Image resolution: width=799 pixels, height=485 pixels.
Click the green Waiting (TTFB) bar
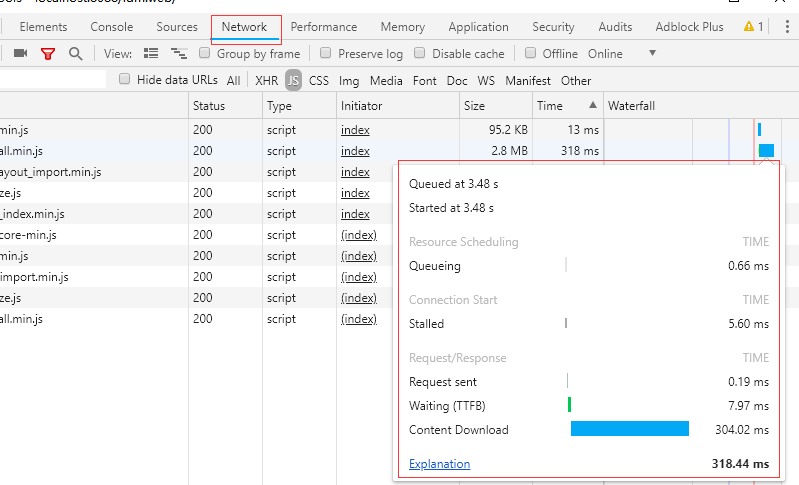tap(569, 405)
